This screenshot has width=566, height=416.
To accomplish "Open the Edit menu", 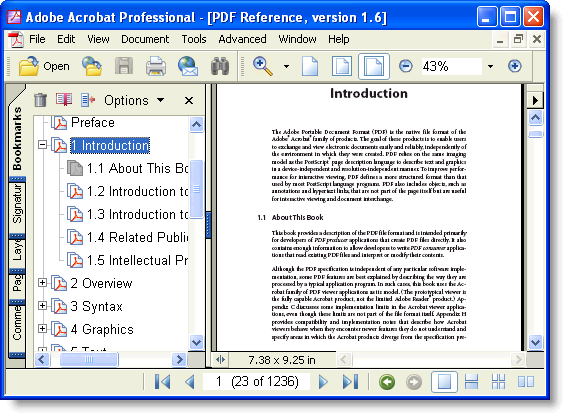I will click(66, 39).
